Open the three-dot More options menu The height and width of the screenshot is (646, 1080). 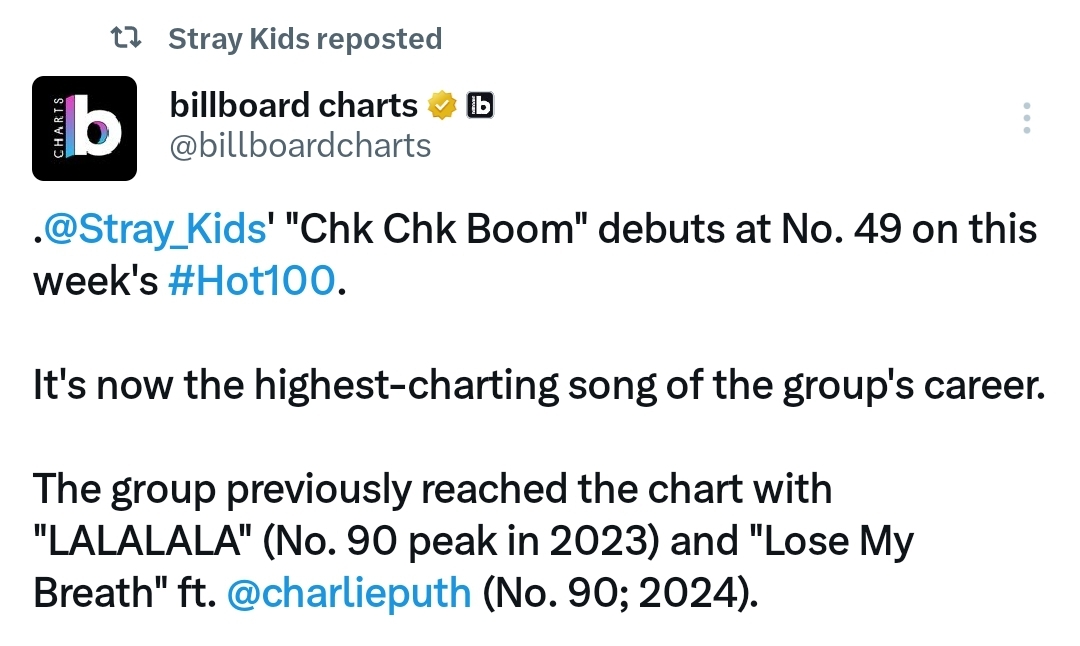[x=1026, y=118]
